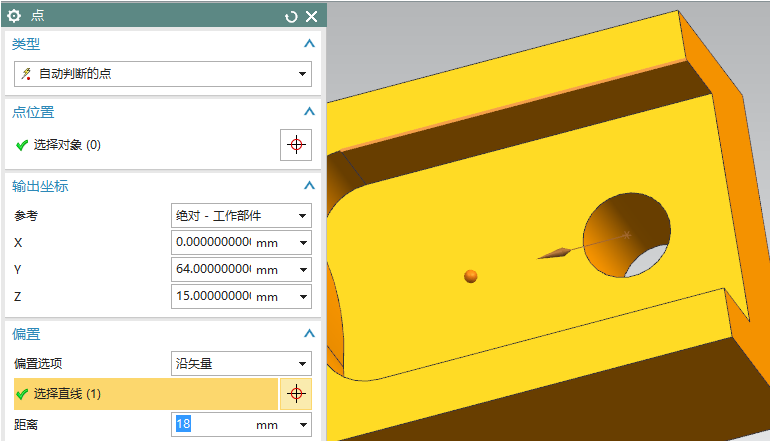Collapse the 点位置 section
This screenshot has width=771, height=441.
(309, 112)
